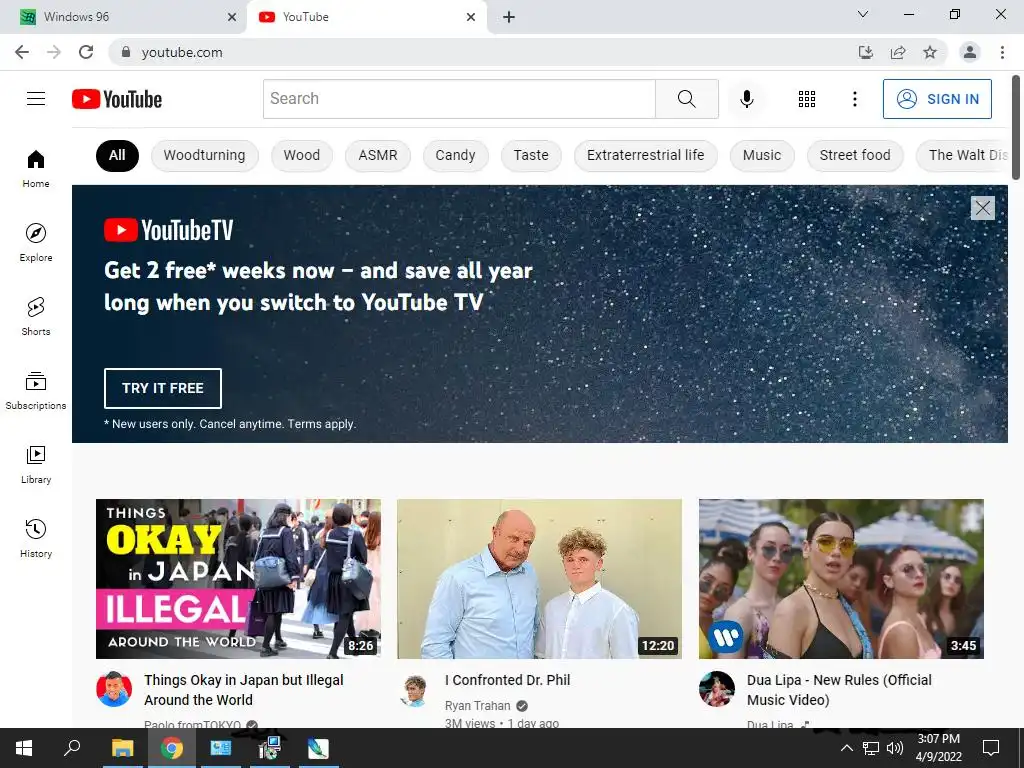This screenshot has height=768, width=1024.
Task: Click the youtube.com address bar
Action: (483, 52)
